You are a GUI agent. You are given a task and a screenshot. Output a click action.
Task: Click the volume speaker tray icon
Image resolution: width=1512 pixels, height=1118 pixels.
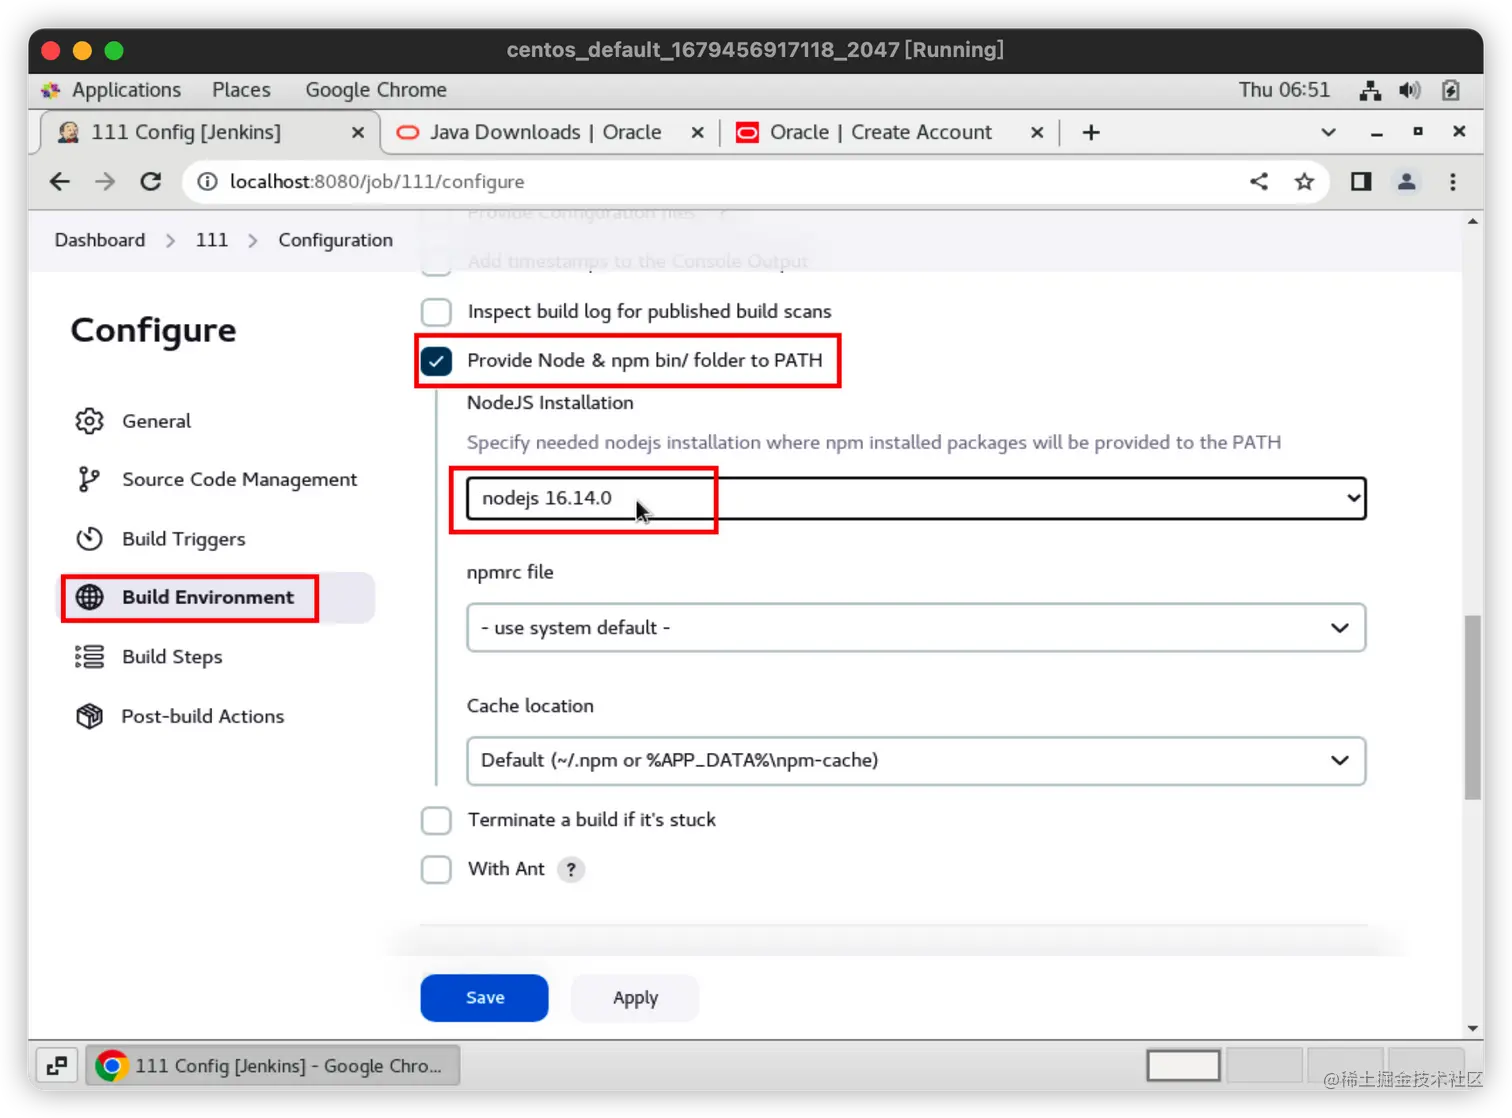click(x=1410, y=90)
